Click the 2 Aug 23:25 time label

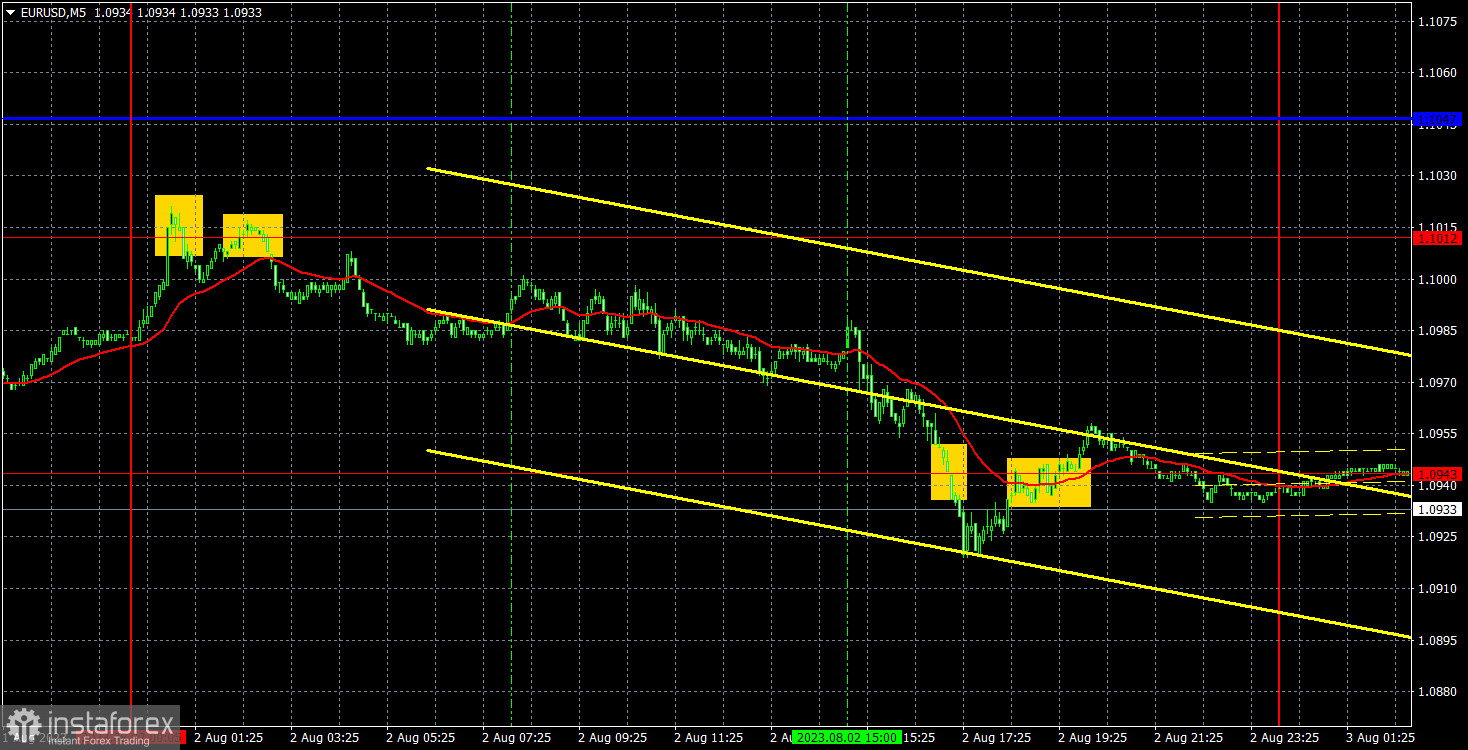(1284, 737)
